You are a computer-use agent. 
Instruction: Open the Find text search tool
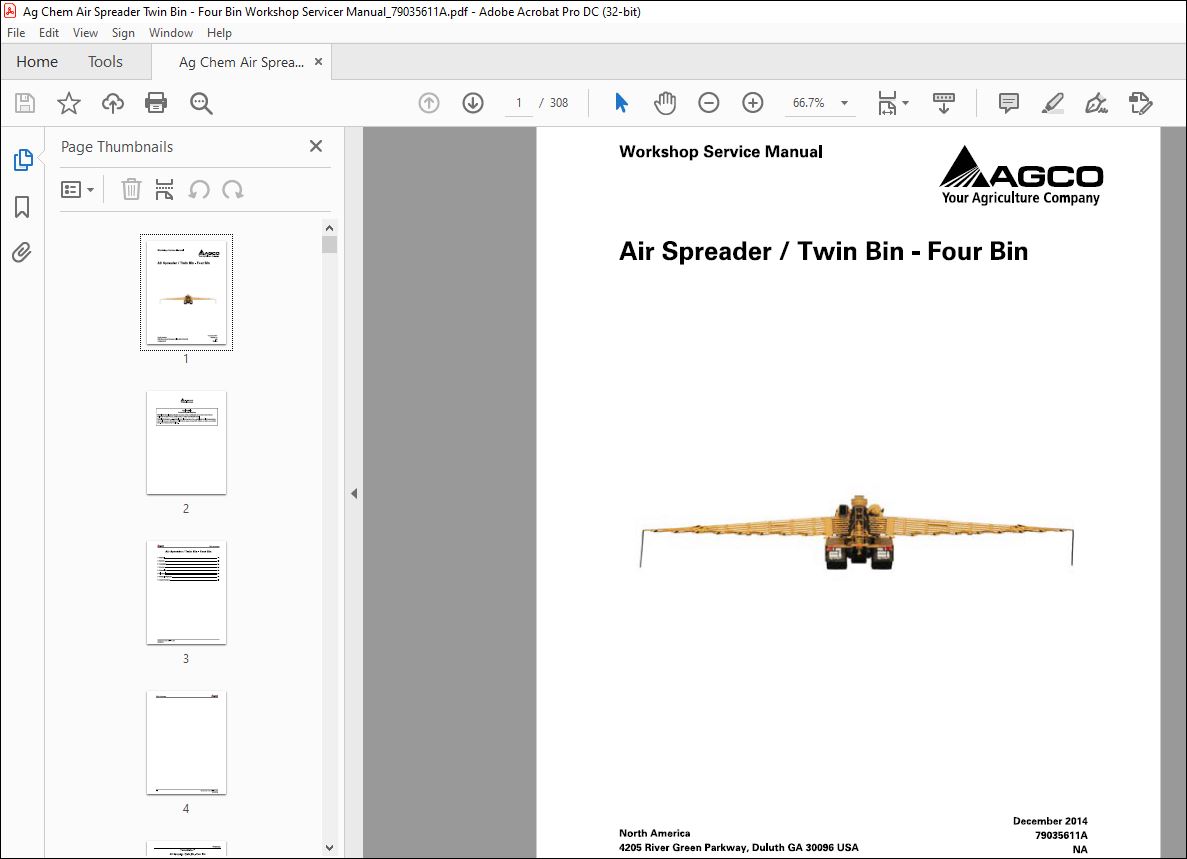201,103
